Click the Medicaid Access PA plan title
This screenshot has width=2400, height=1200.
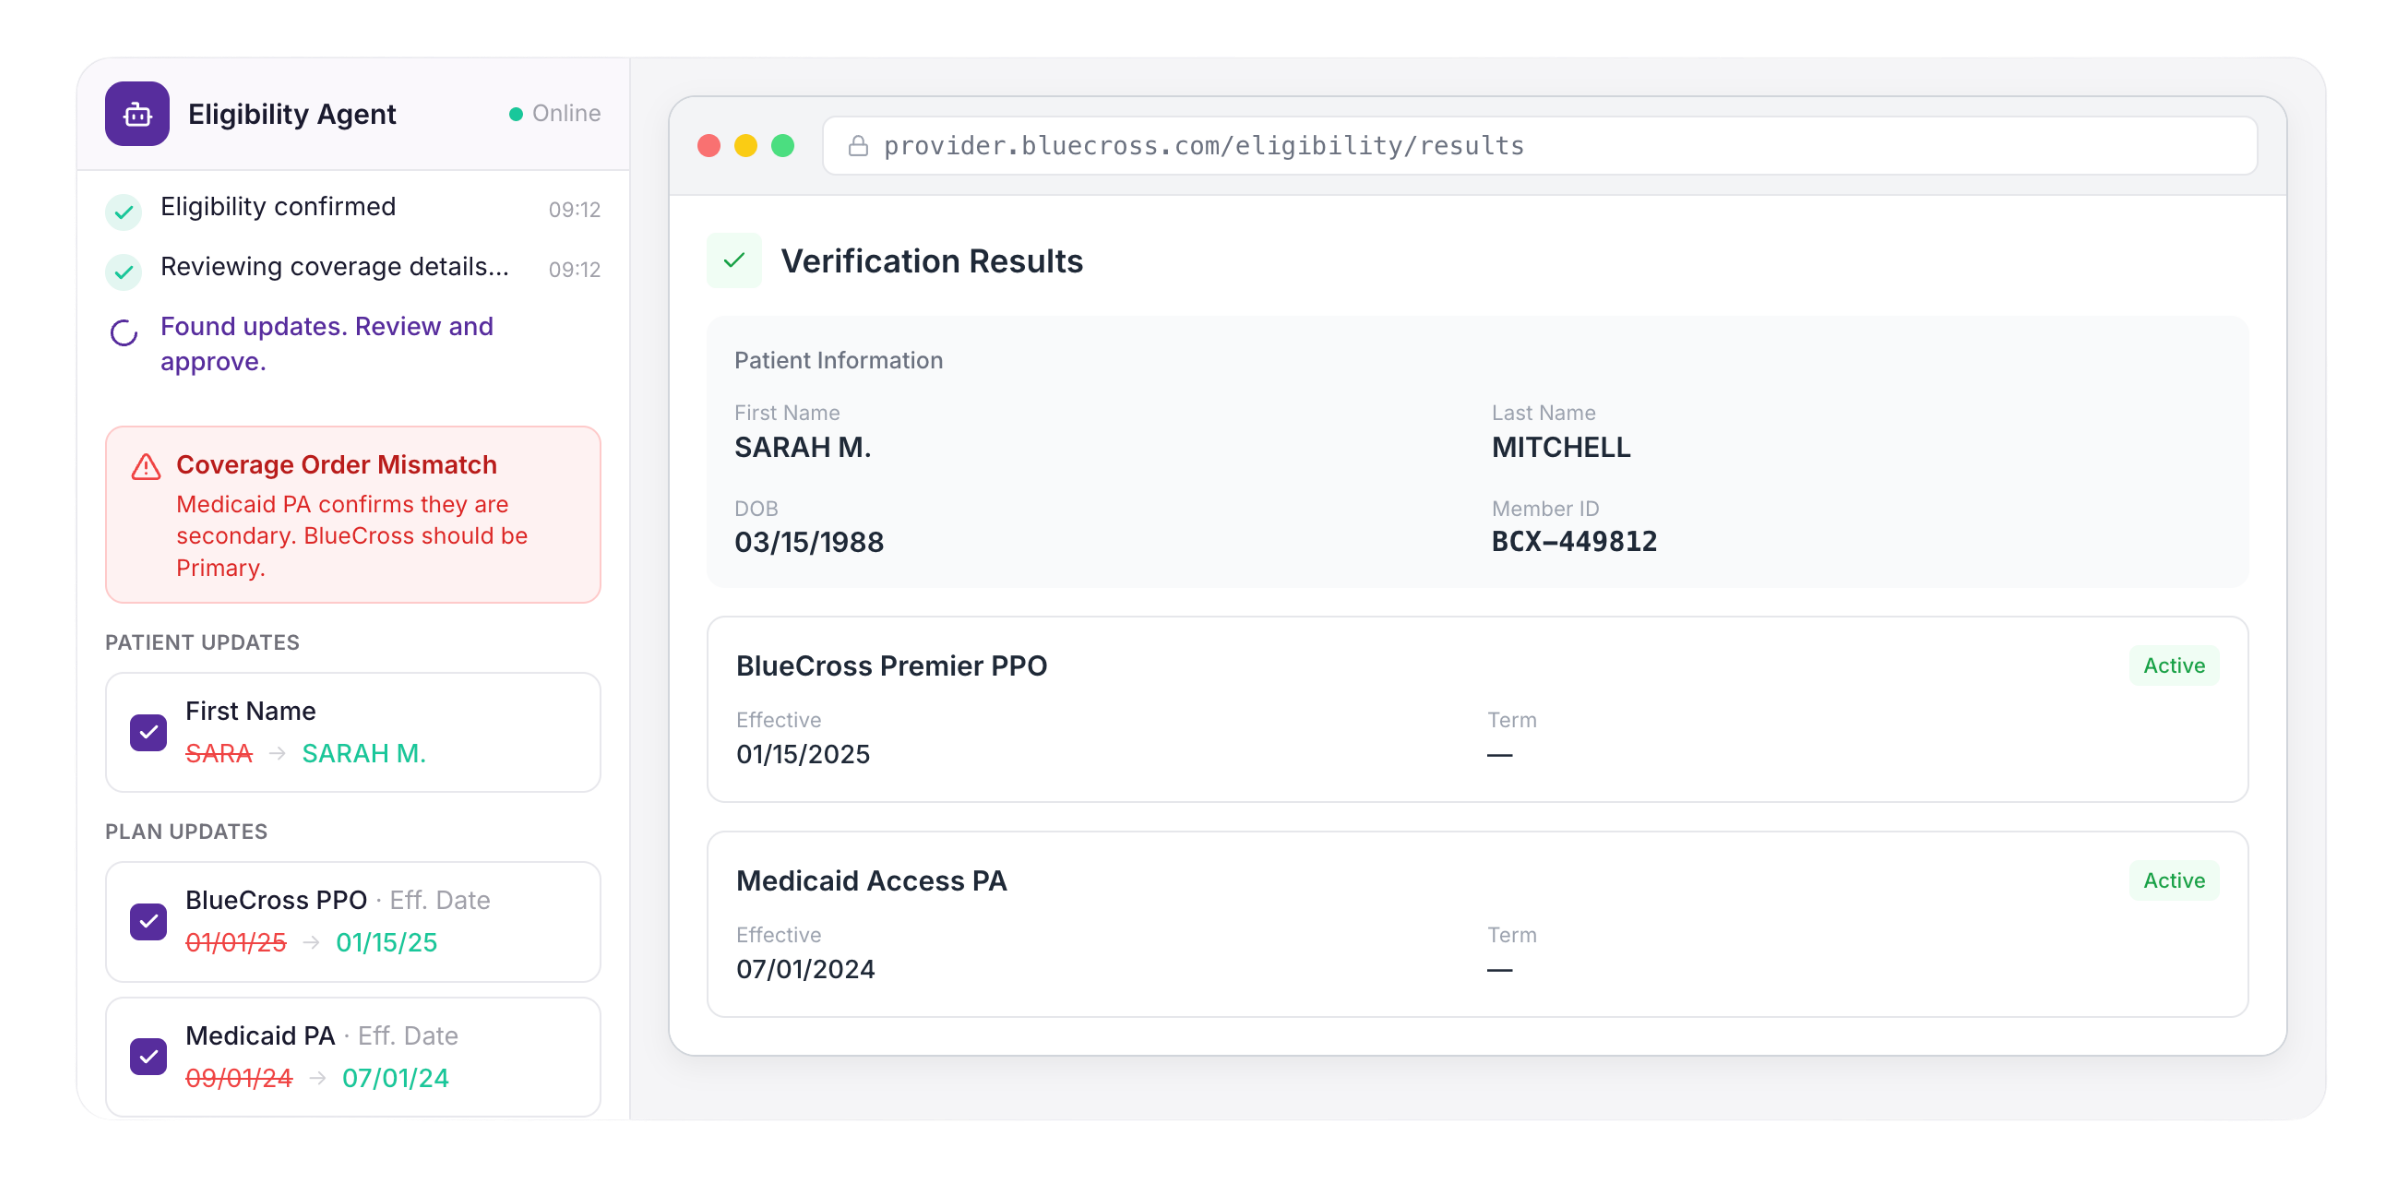tap(871, 881)
